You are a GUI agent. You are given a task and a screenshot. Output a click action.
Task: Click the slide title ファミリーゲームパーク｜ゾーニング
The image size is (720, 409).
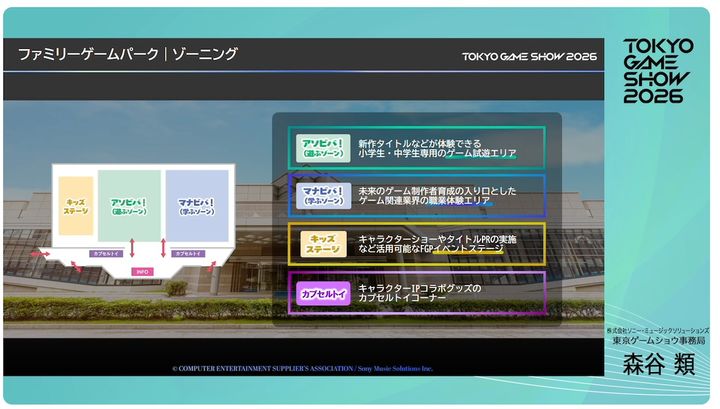[x=128, y=54]
